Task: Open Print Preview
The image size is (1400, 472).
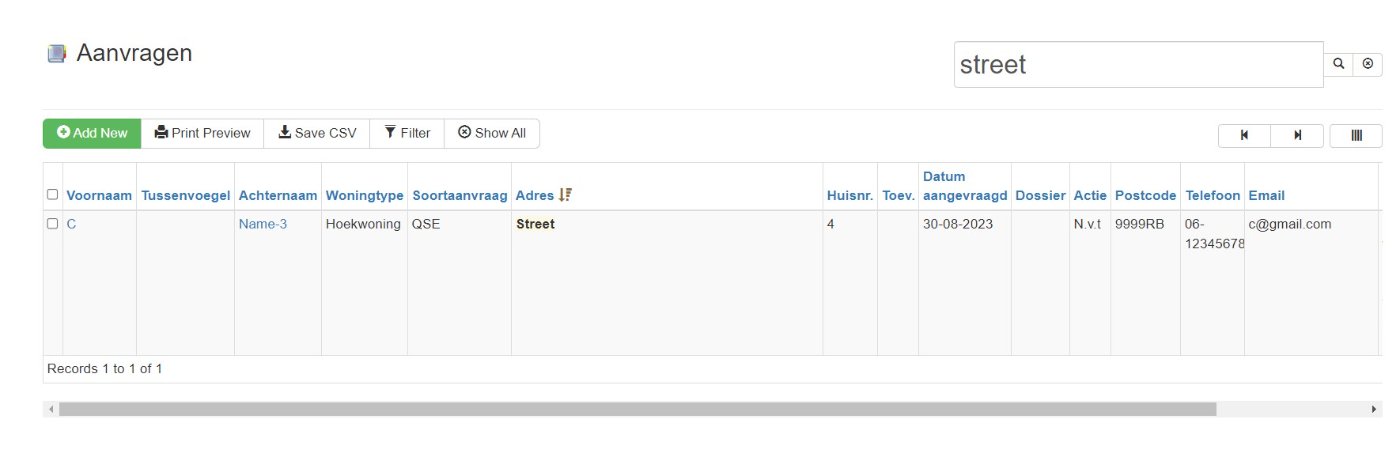Action: (203, 133)
